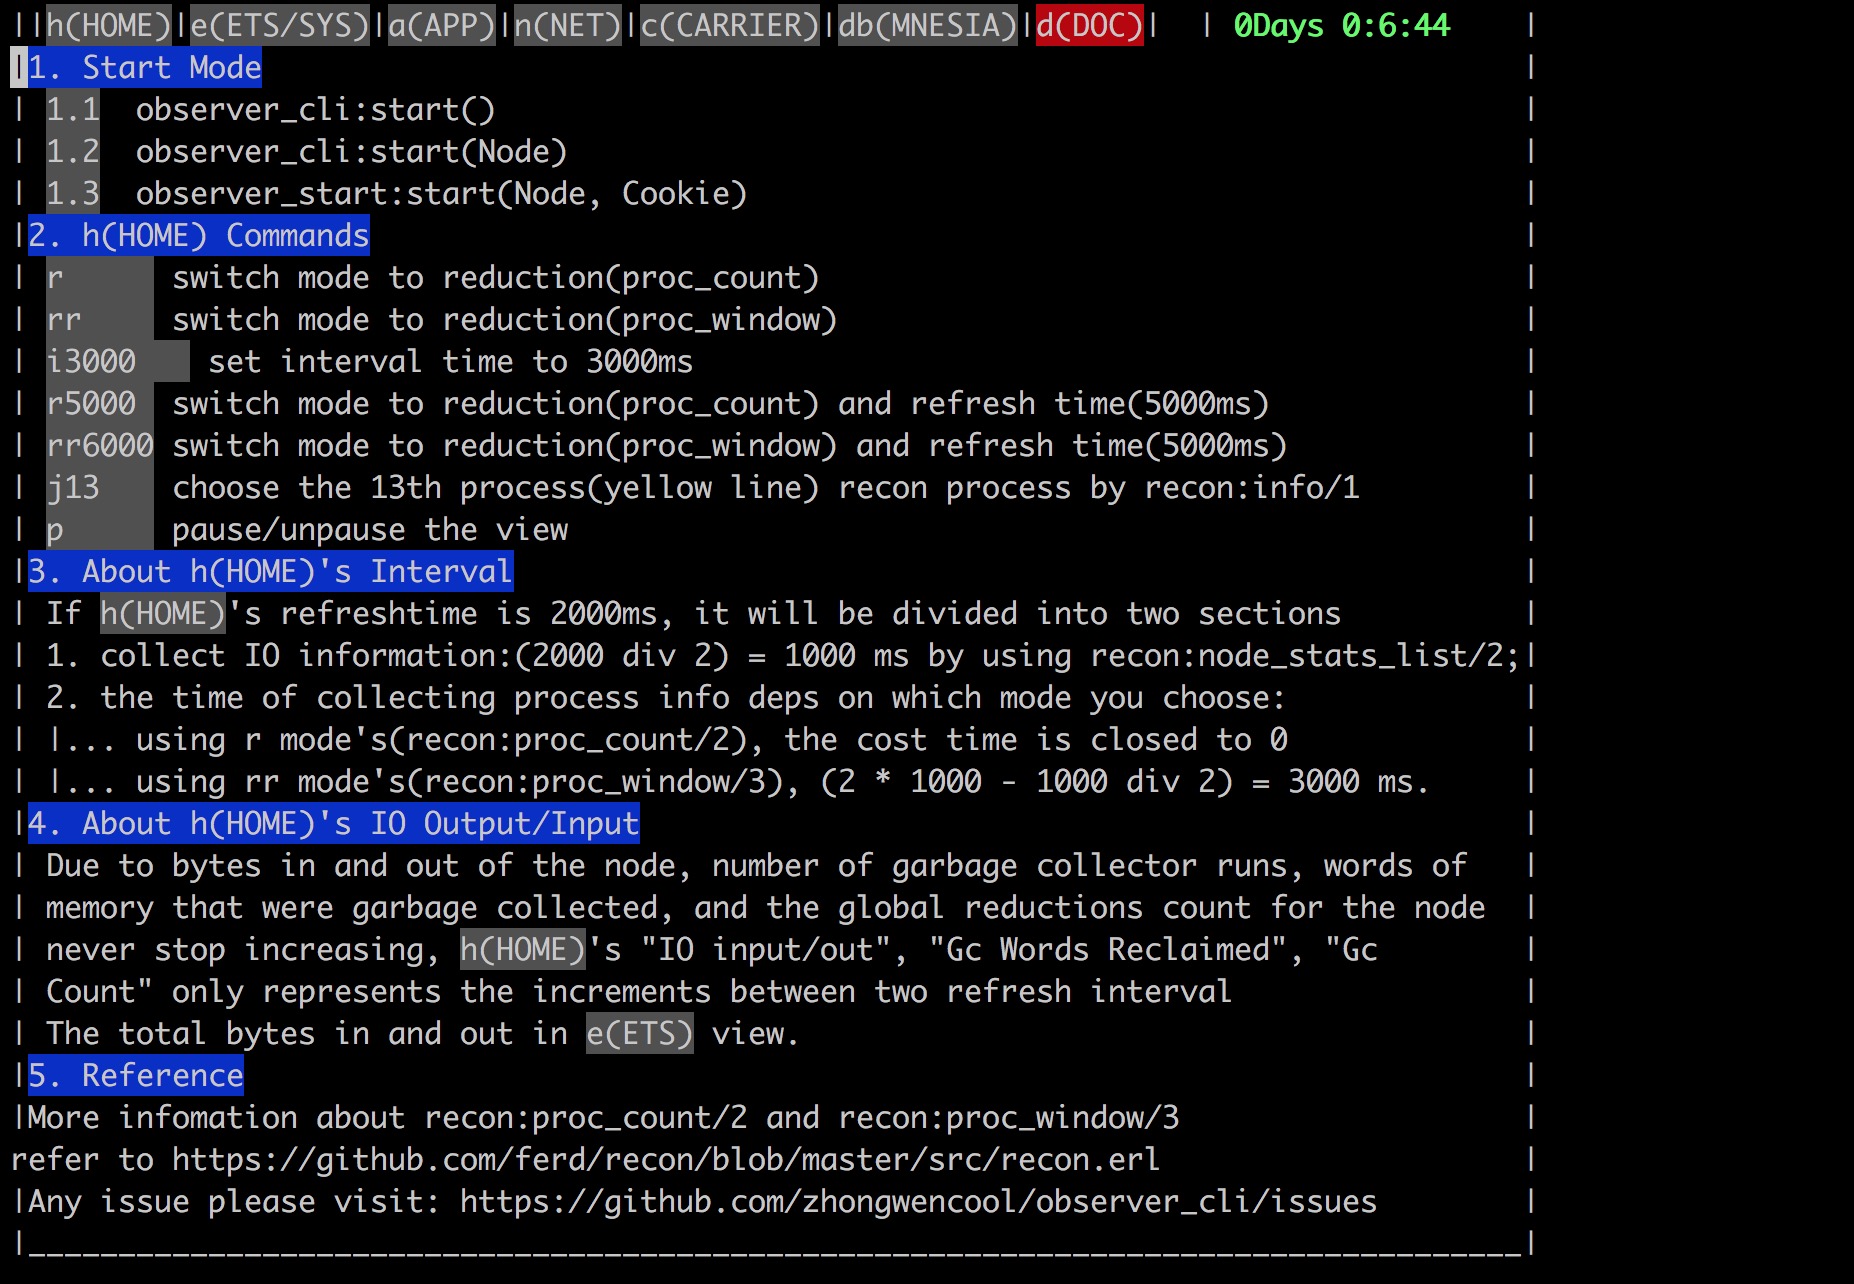This screenshot has width=1854, height=1284.
Task: Click the j13 command key
Action: tap(73, 488)
